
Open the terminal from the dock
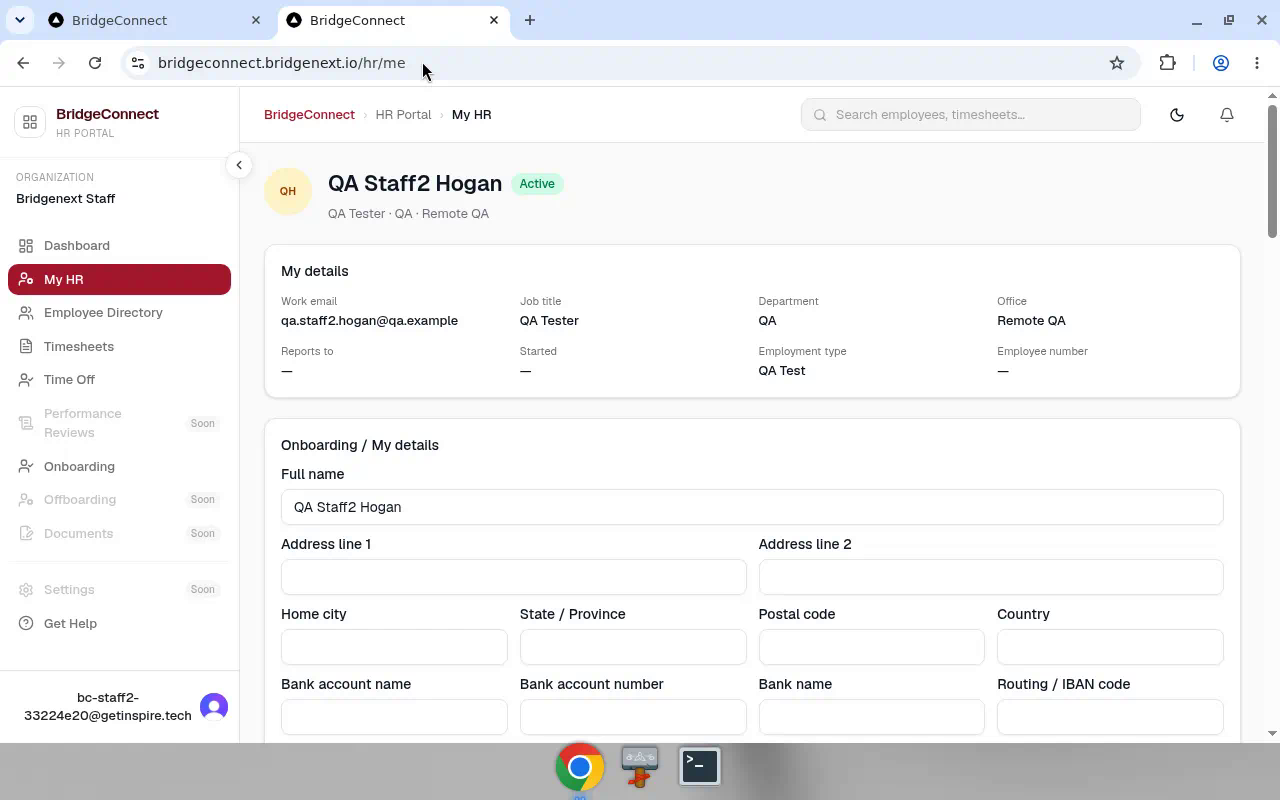700,766
